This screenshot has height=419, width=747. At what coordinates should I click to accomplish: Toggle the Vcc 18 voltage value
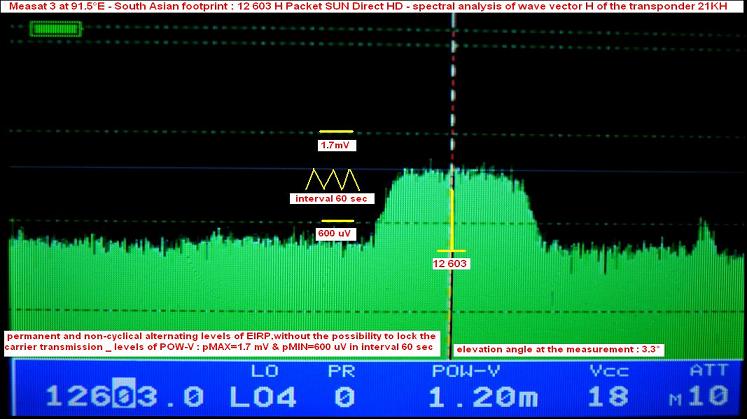tap(597, 395)
